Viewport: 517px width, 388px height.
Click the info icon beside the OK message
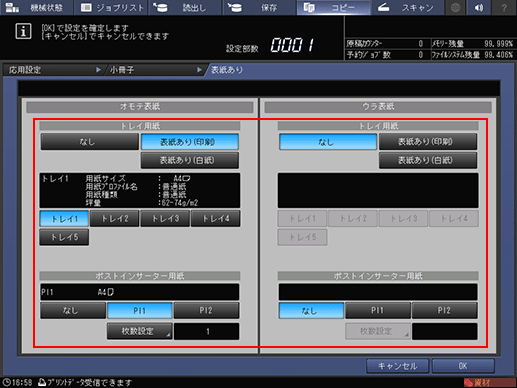click(x=23, y=31)
